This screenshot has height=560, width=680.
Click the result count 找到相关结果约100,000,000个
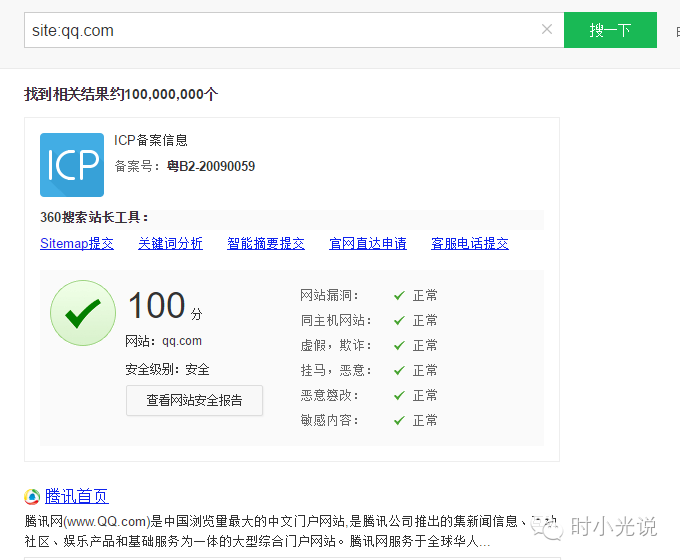[121, 94]
